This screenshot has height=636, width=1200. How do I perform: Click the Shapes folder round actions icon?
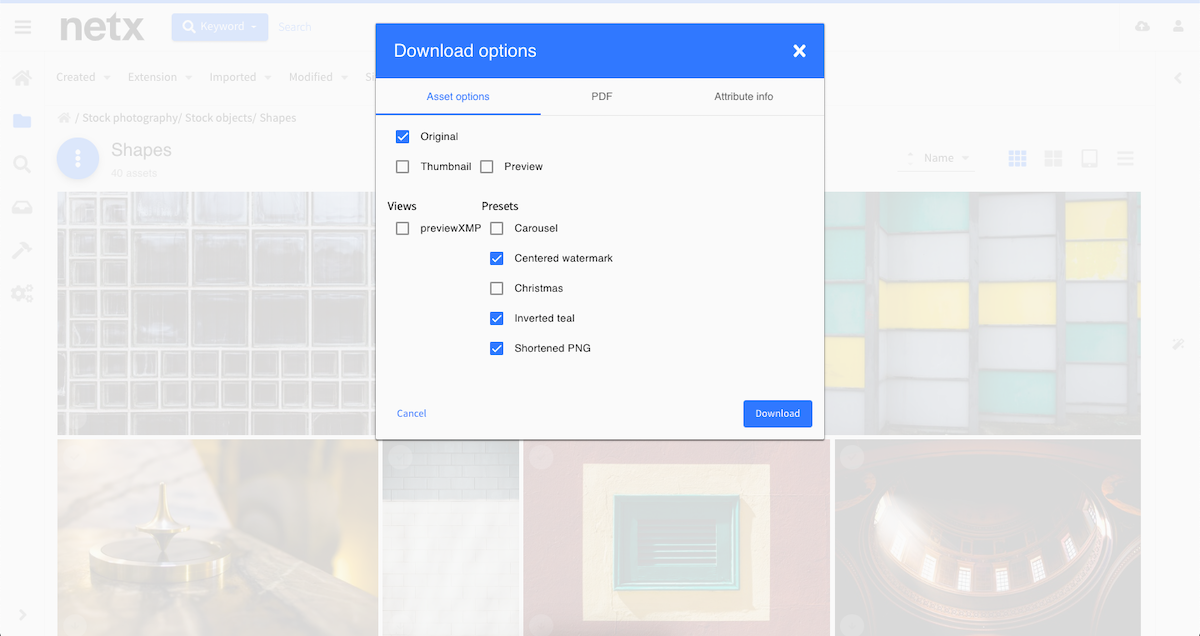(78, 158)
